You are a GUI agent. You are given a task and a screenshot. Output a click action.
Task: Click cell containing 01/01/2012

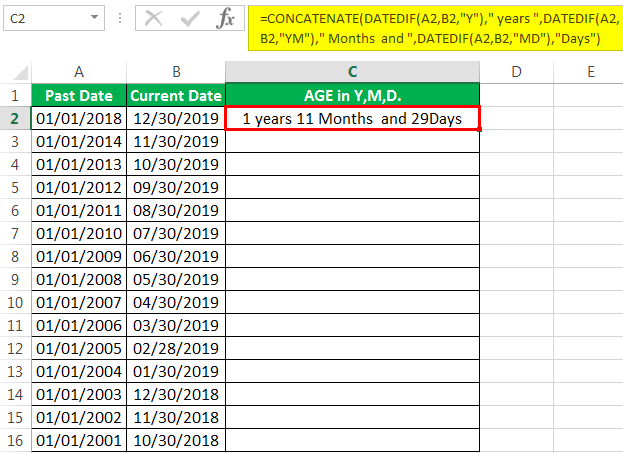pos(79,187)
